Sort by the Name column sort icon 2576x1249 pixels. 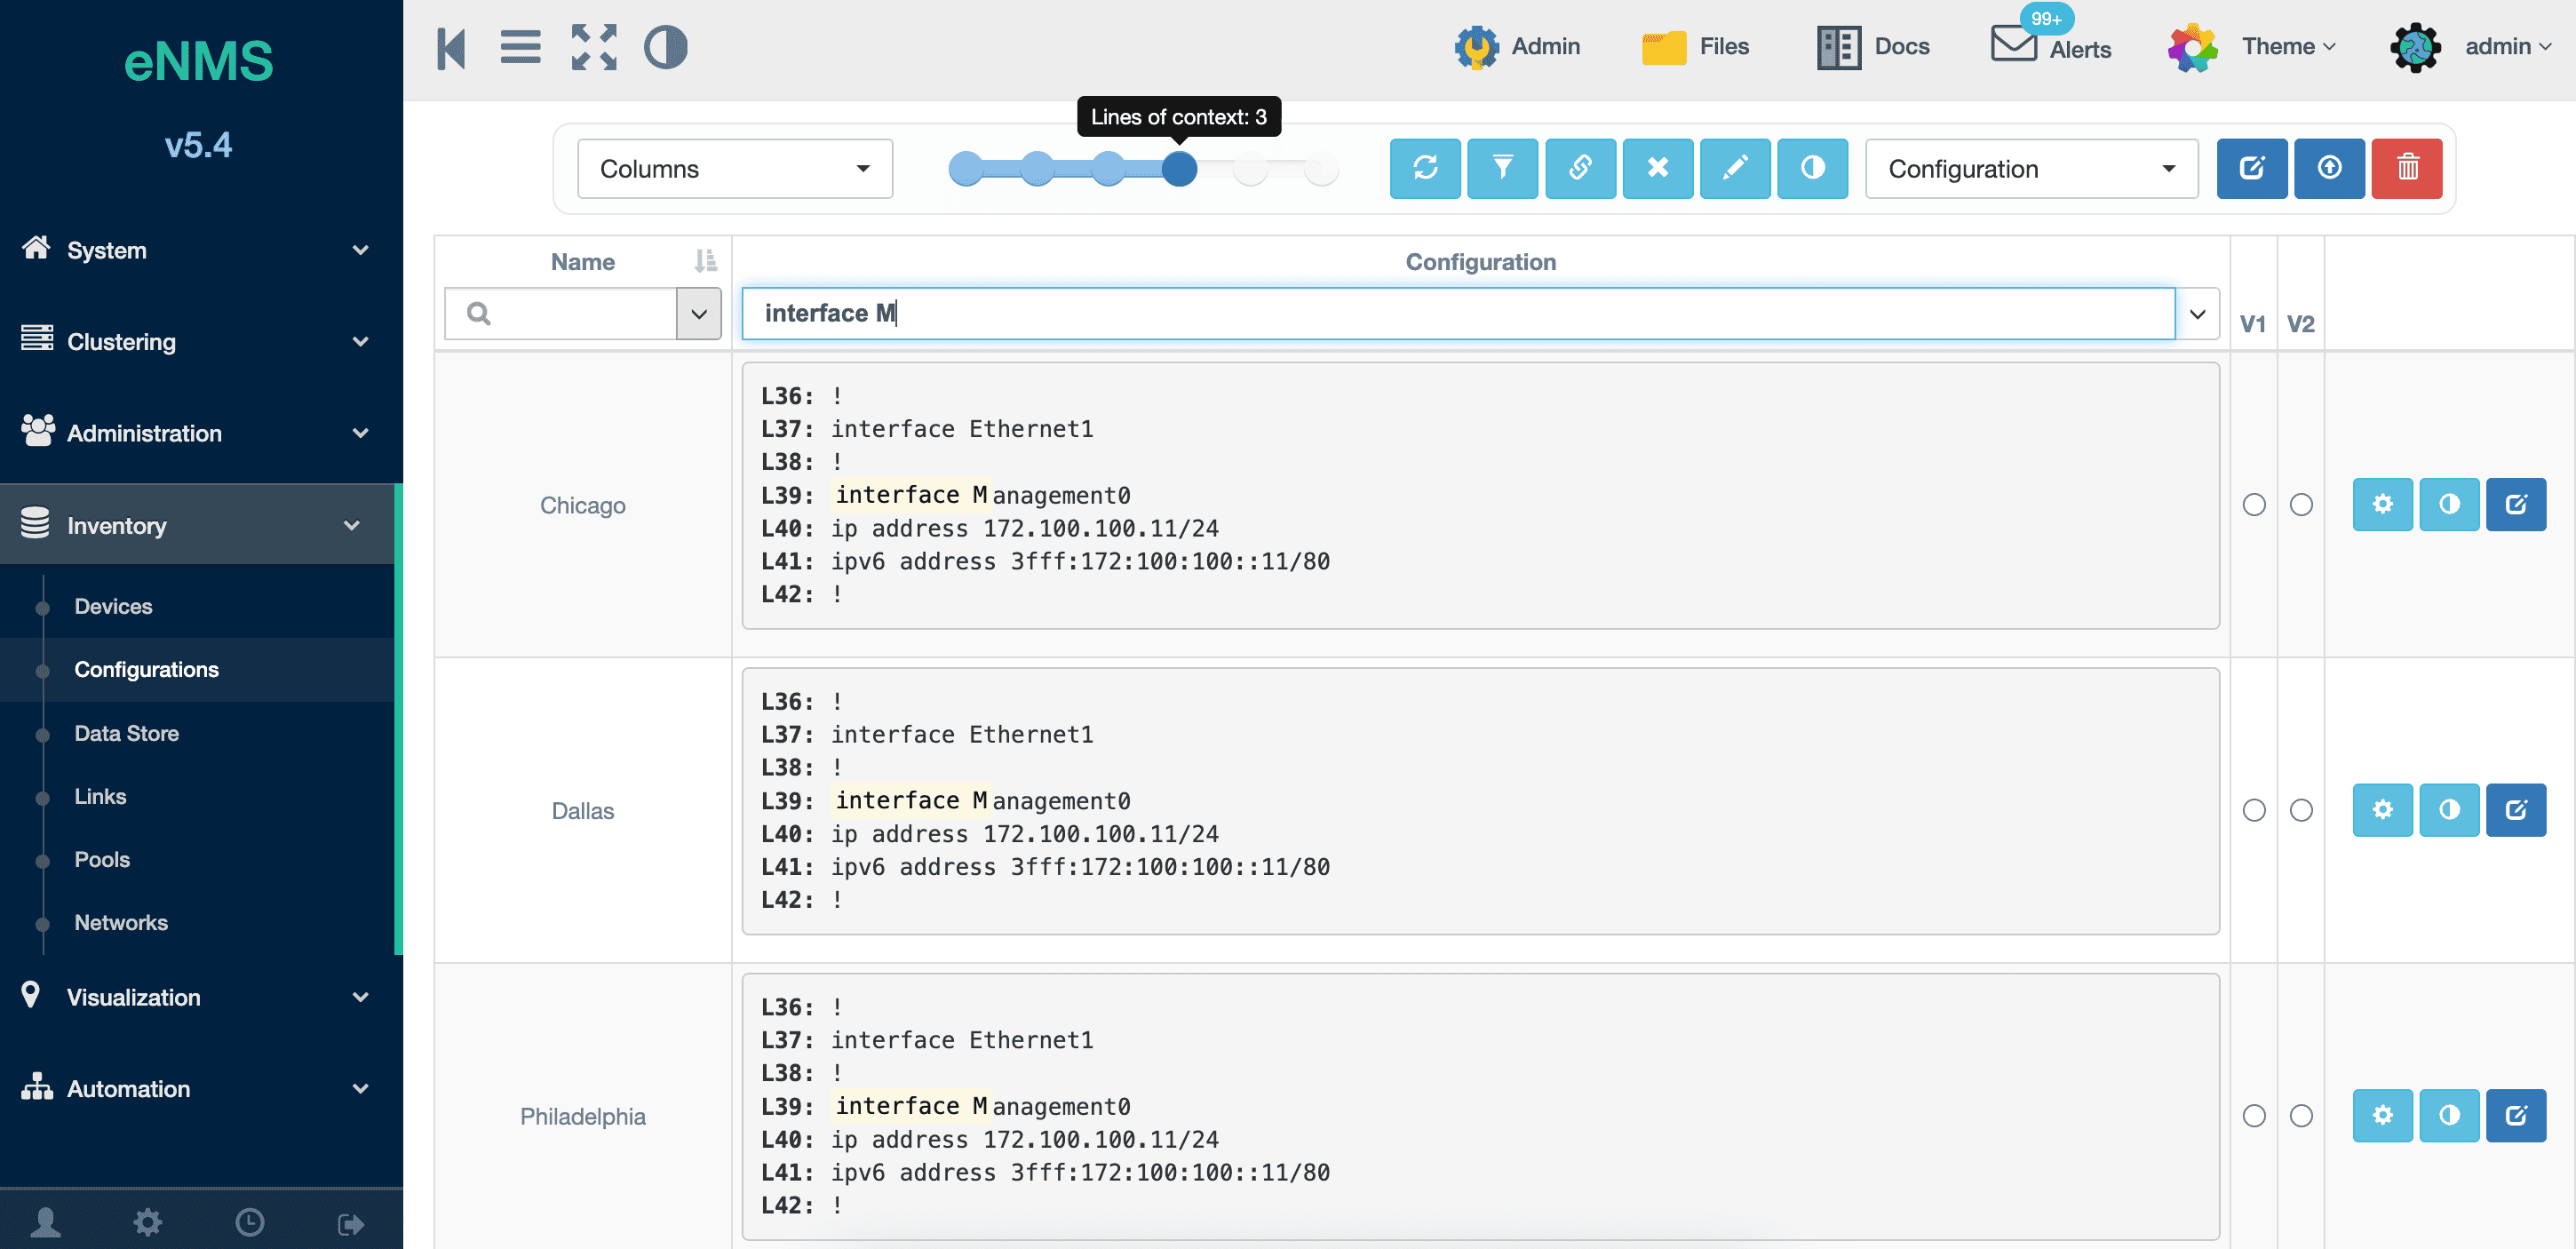705,261
